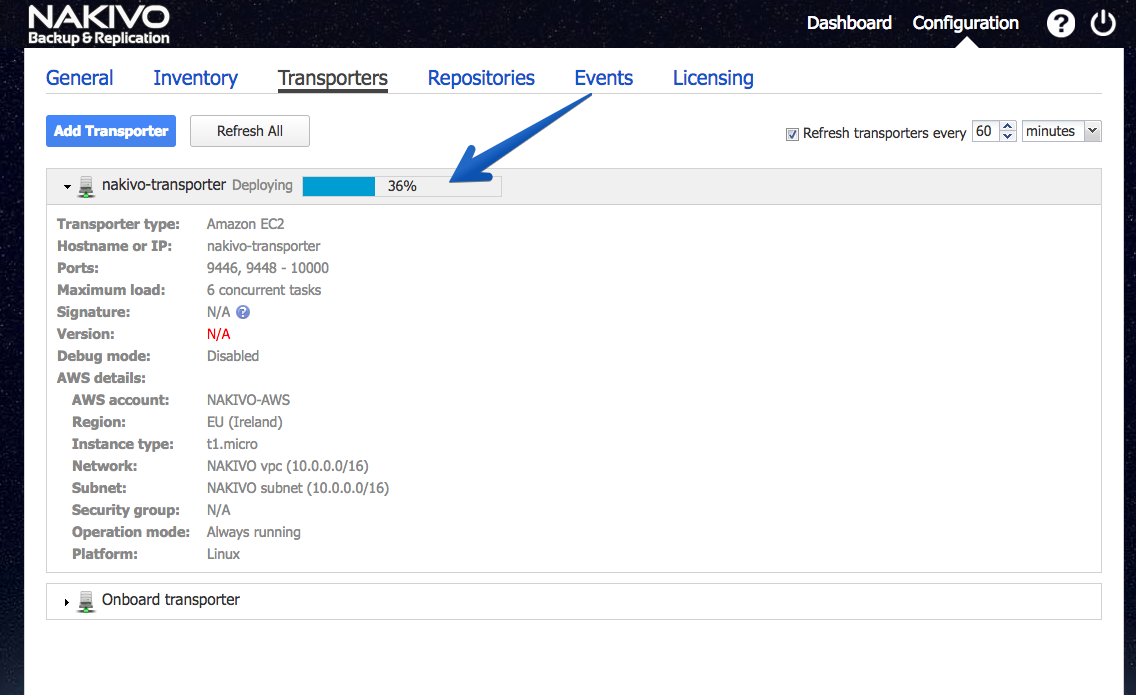The width and height of the screenshot is (1136, 695).
Task: Expand the Onboard transporter entry
Action: tap(67, 602)
